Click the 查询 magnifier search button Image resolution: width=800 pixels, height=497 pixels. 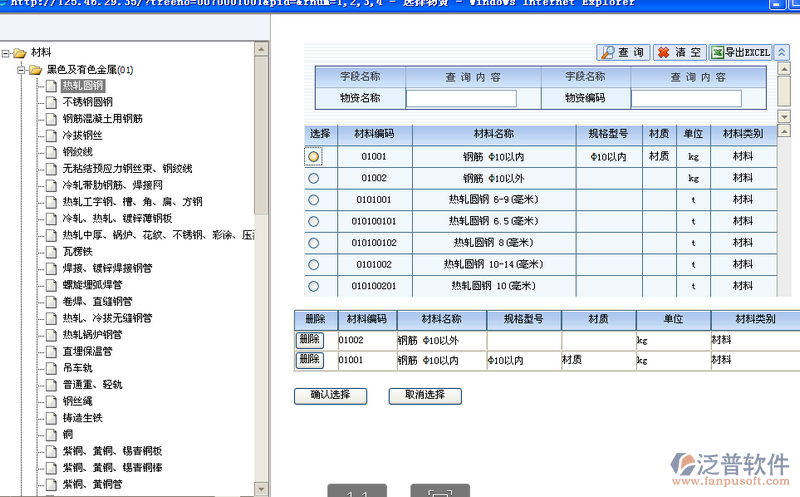(x=623, y=52)
